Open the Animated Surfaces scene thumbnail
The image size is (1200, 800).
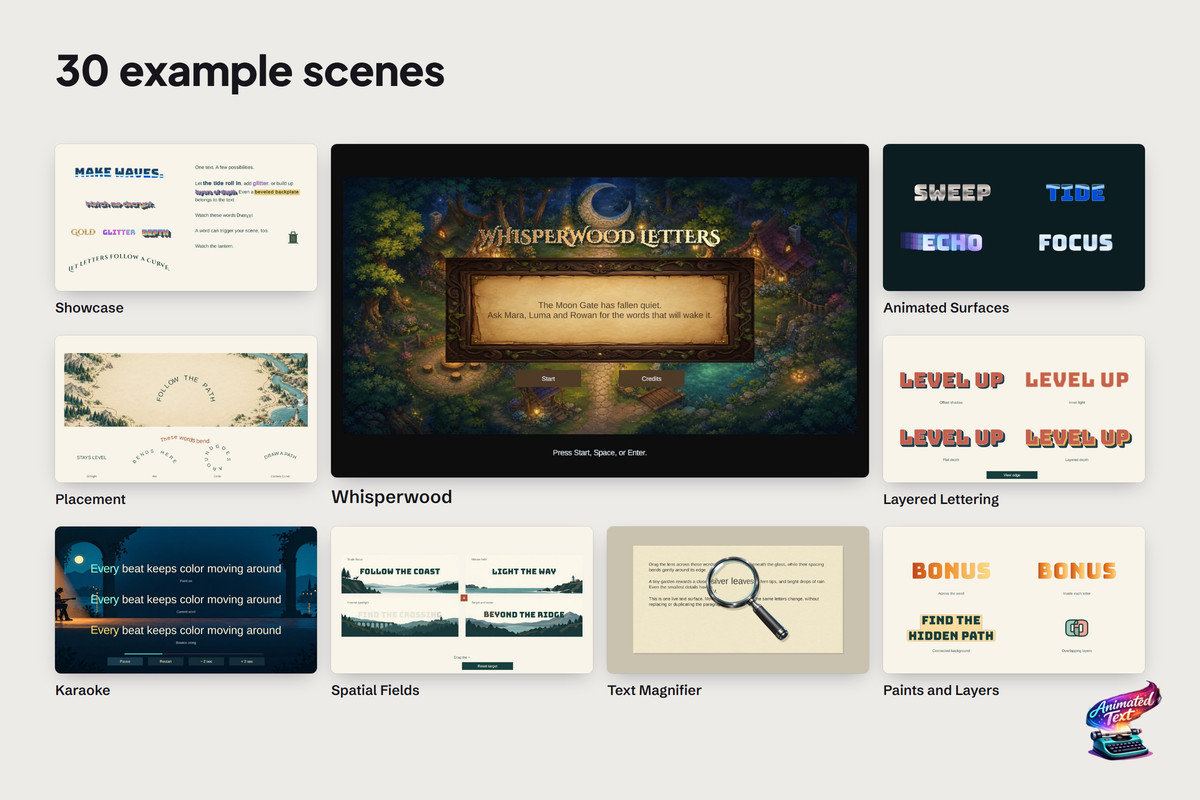[x=1014, y=217]
